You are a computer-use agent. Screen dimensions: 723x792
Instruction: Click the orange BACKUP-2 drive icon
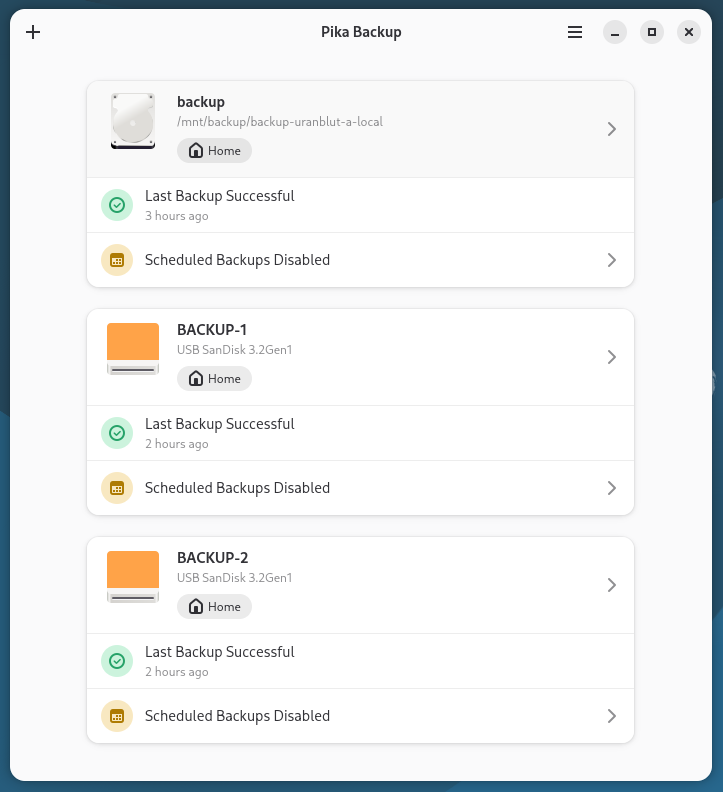pos(133,577)
